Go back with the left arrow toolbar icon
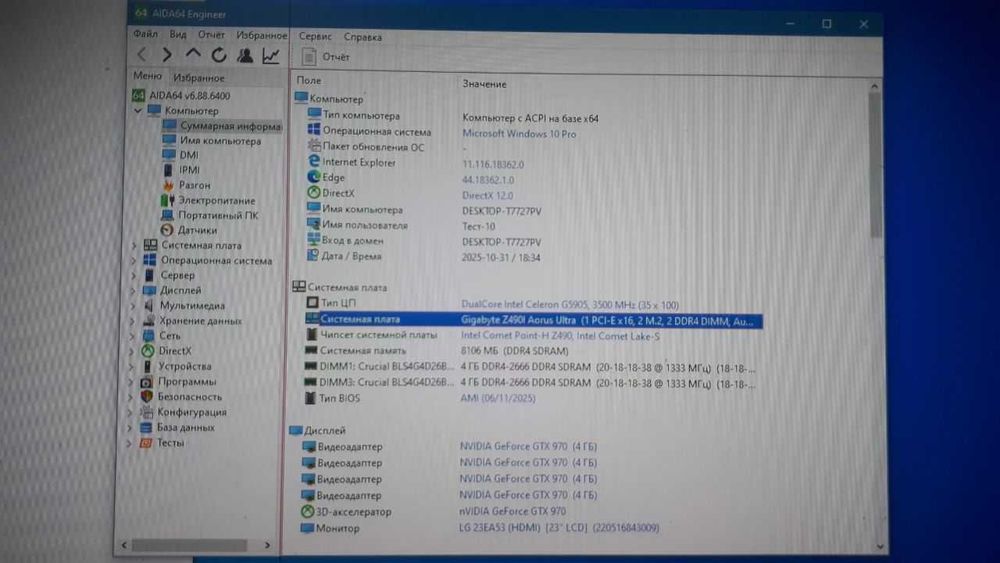This screenshot has width=1000, height=563. (x=142, y=55)
